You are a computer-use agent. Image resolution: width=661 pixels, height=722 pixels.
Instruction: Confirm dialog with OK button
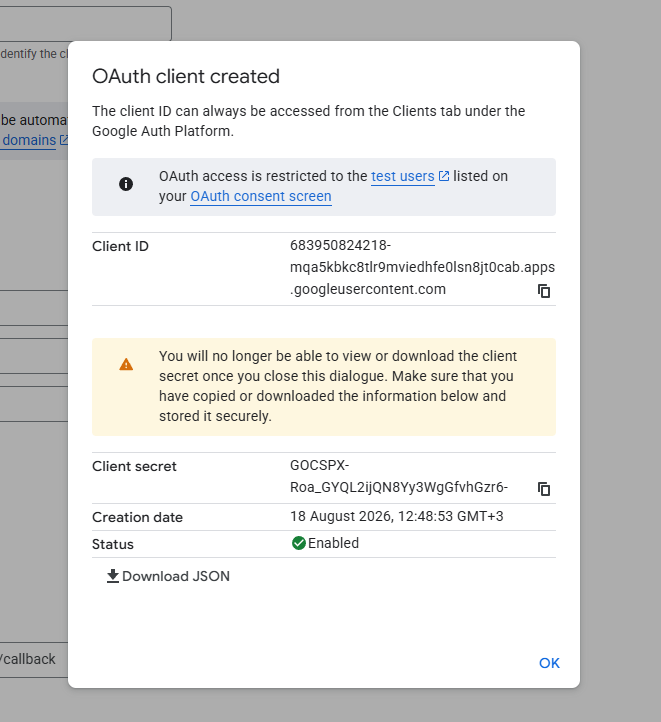point(549,663)
